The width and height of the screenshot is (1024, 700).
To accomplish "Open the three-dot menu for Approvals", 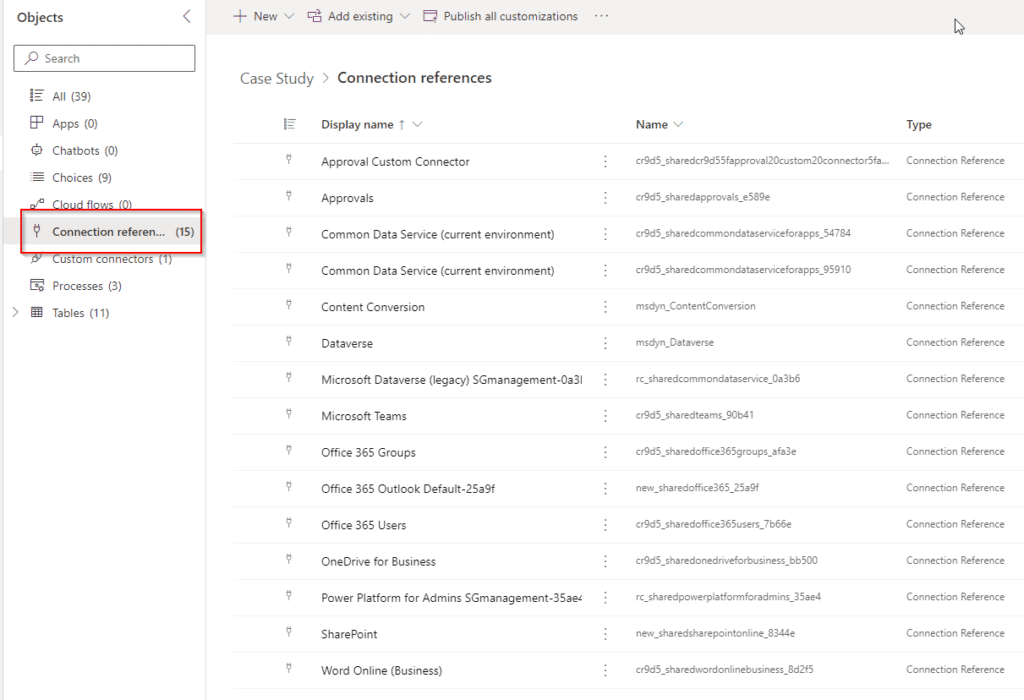I will point(605,198).
